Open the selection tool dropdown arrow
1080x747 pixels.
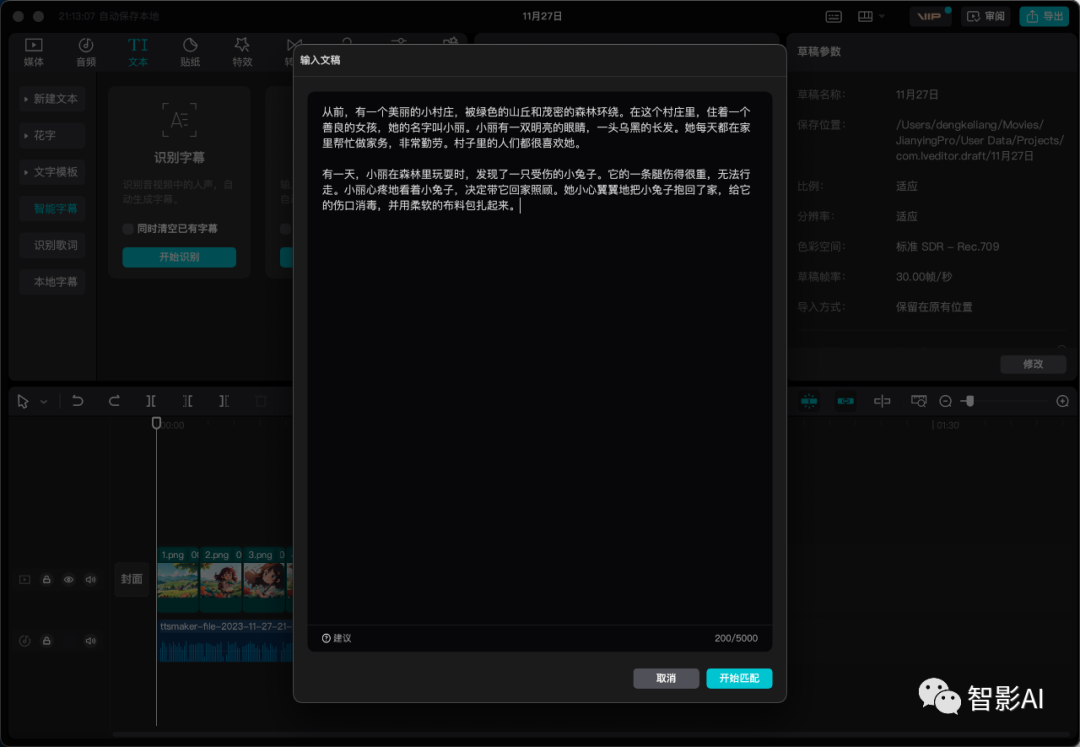coord(42,400)
